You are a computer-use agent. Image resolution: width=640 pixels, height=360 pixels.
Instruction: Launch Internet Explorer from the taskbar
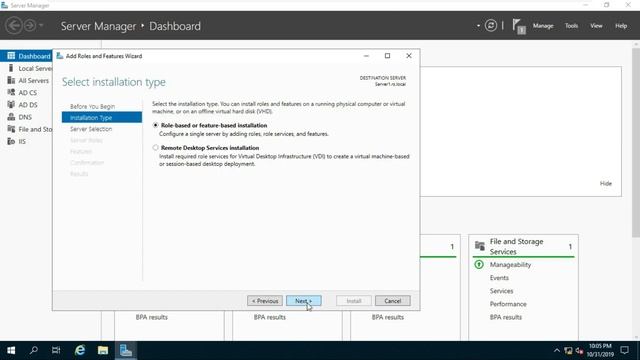coord(80,350)
